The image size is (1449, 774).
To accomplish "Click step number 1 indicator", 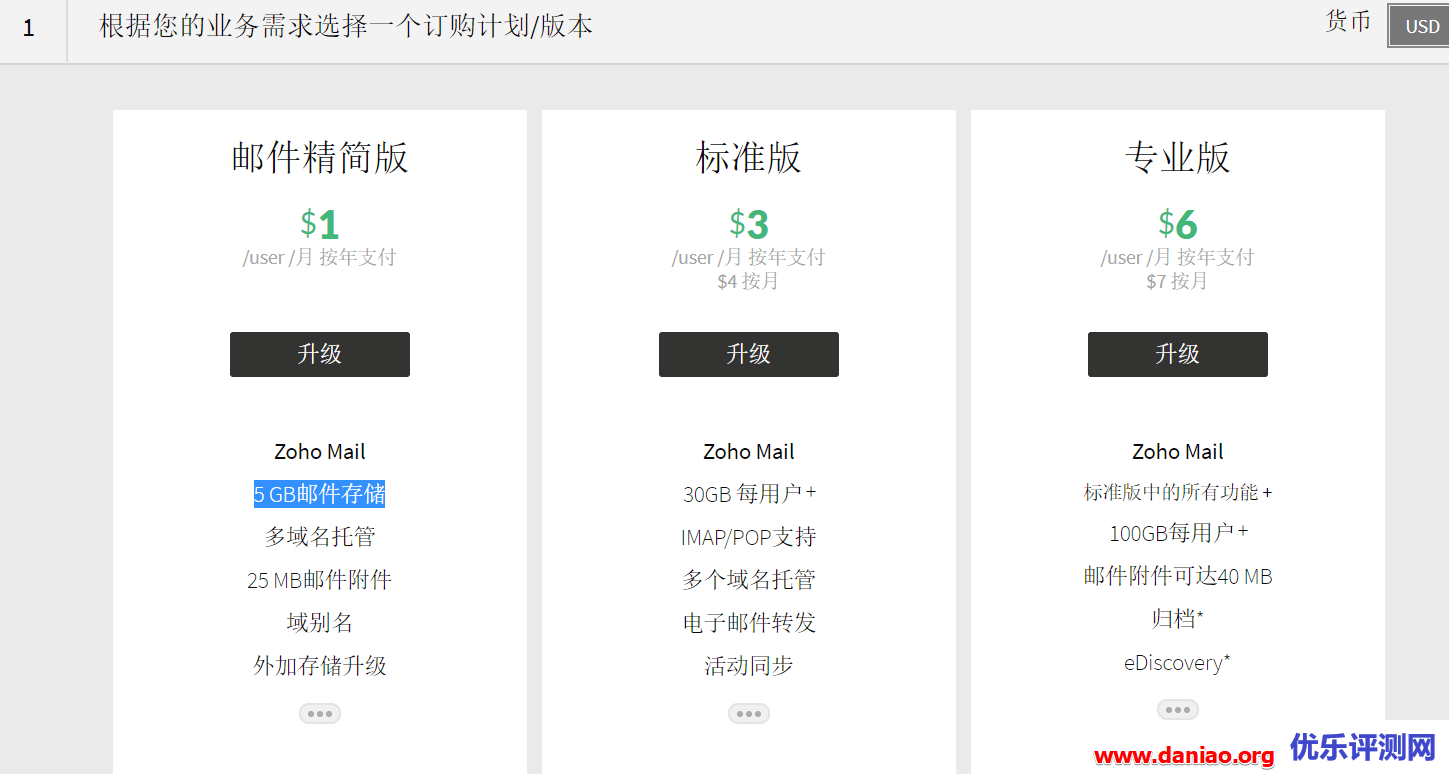I will (29, 28).
